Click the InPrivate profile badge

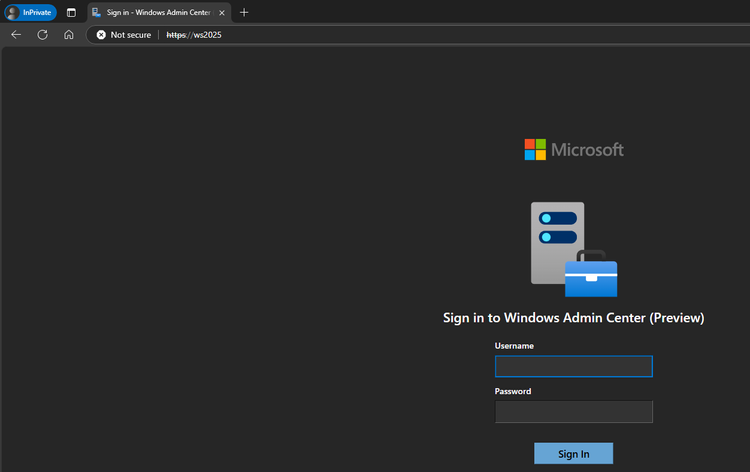pyautogui.click(x=30, y=12)
